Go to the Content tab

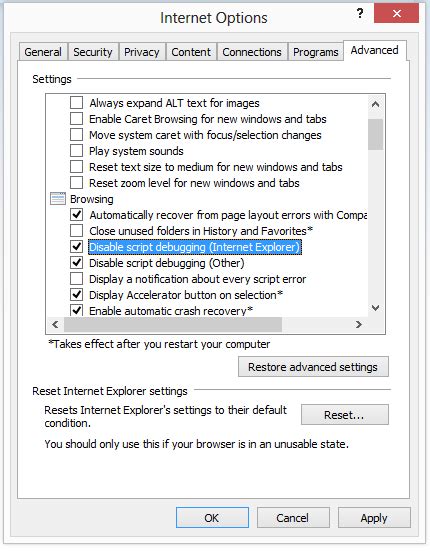pyautogui.click(x=191, y=52)
